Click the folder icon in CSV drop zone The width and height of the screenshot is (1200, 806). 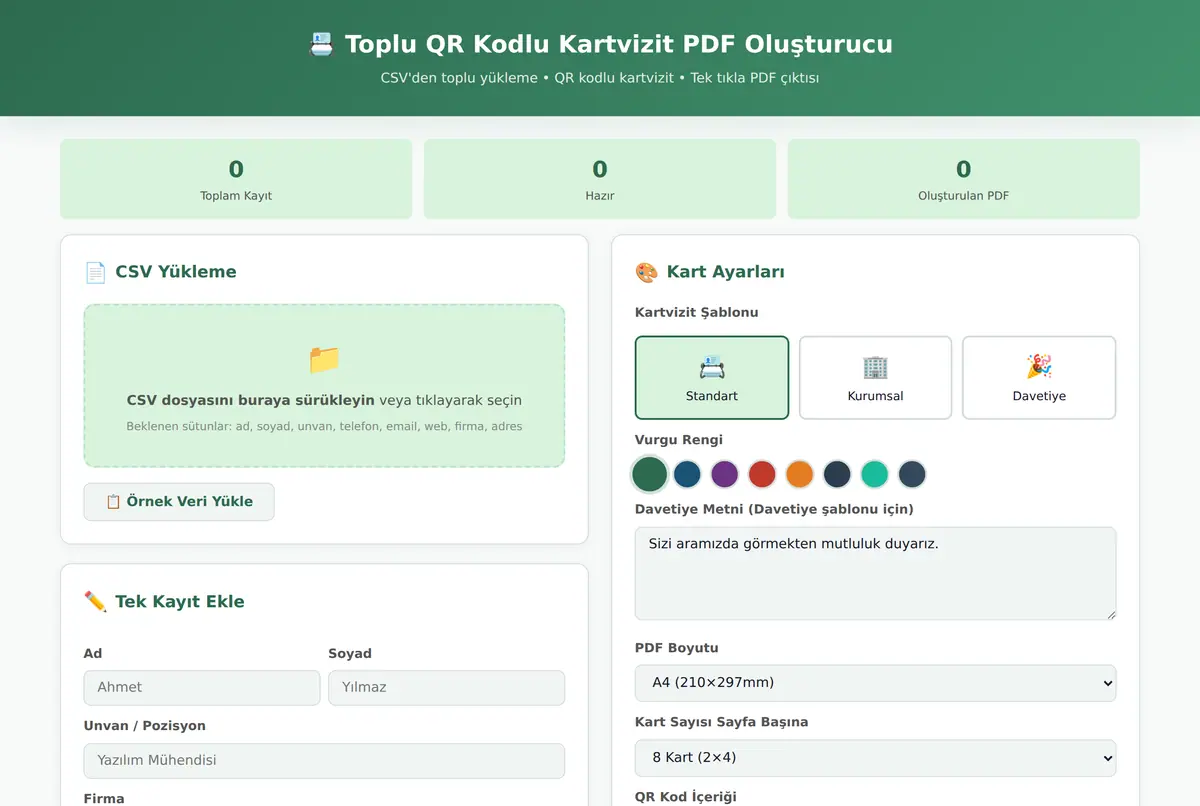(x=324, y=359)
